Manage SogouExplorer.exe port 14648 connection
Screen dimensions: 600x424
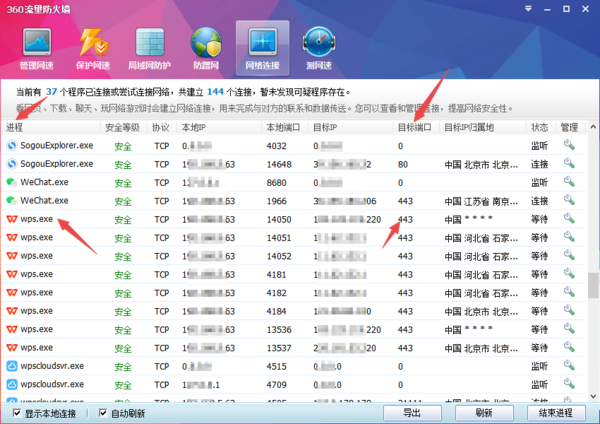(569, 163)
